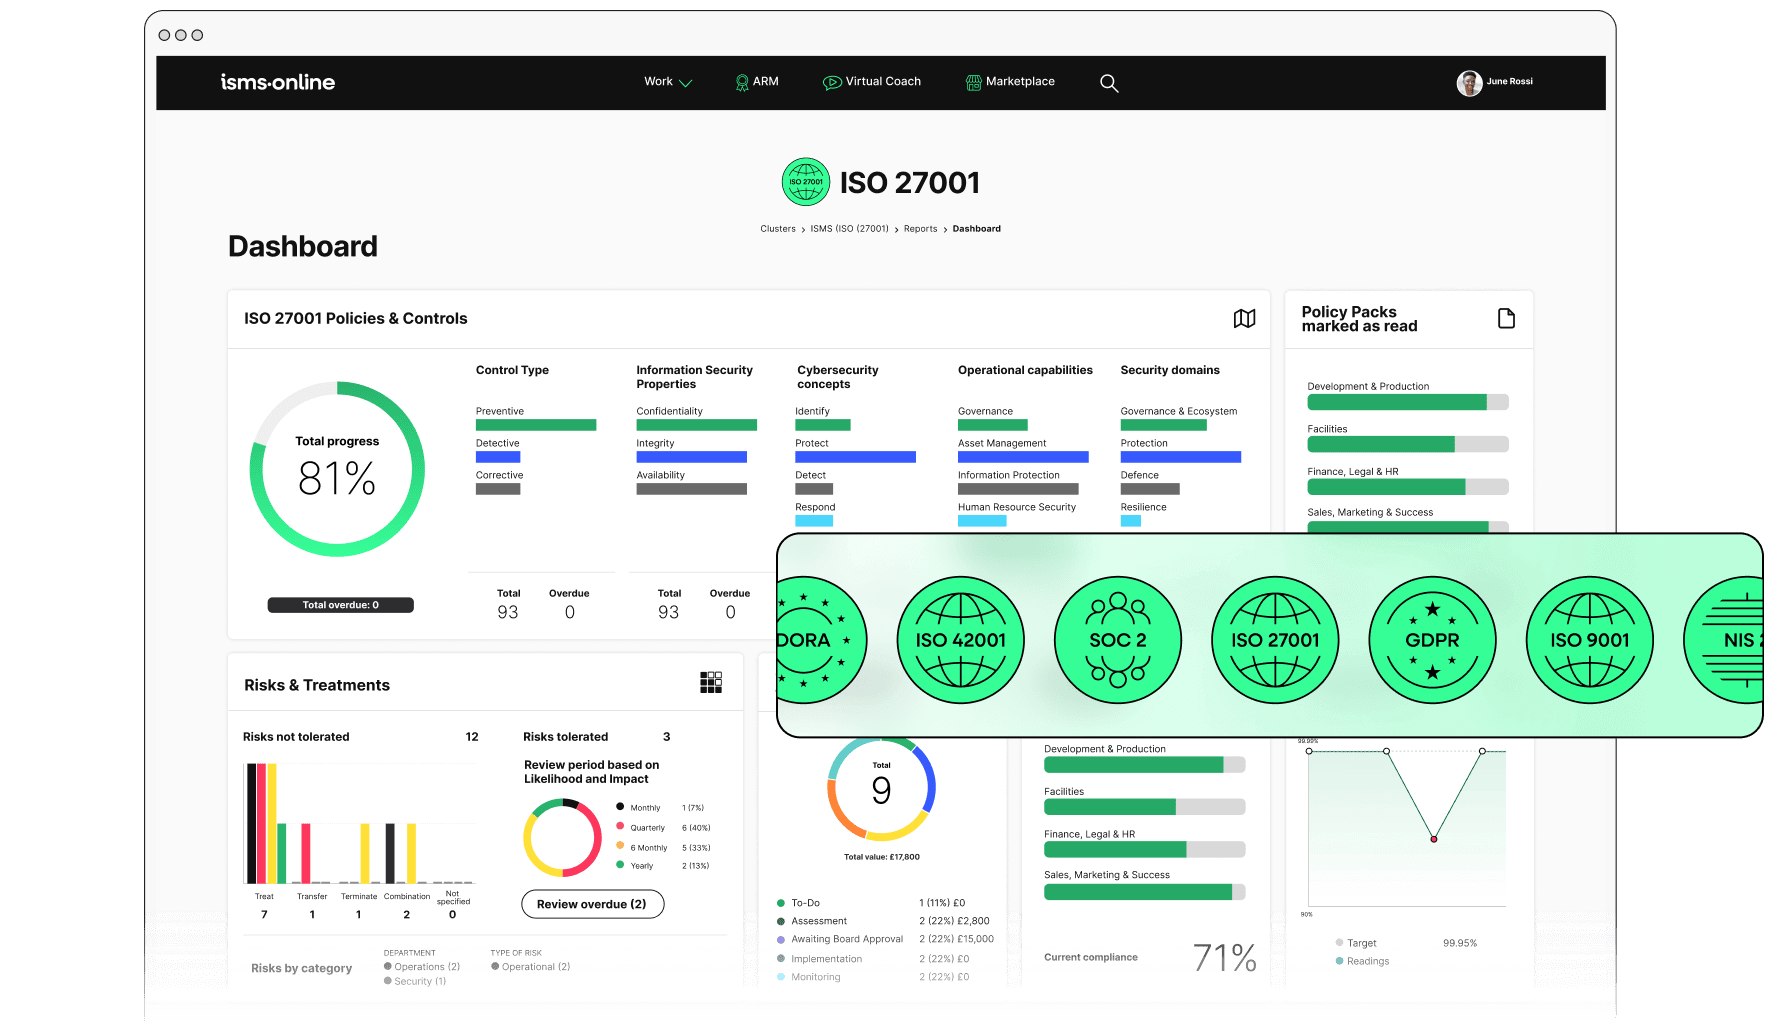Click the Policy Packs document icon

click(1506, 318)
